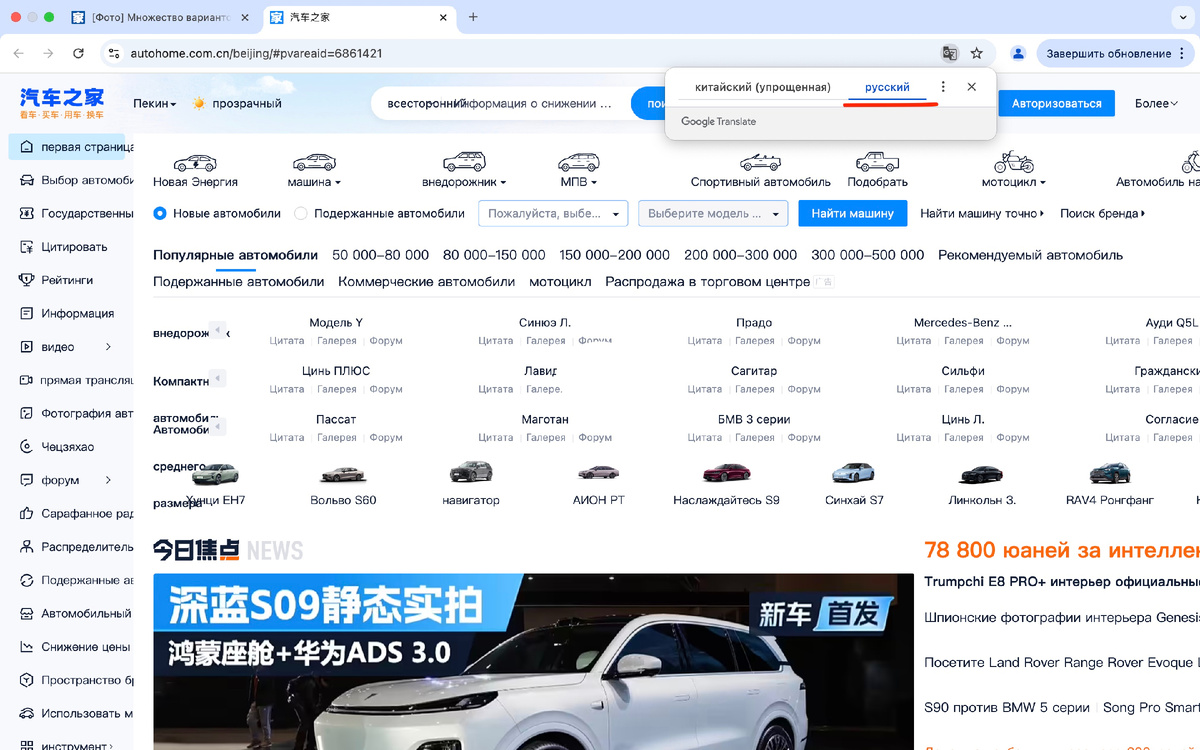Viewport: 1200px width, 750px height.
Task: Open site info icon in address bar
Action: coord(113,53)
